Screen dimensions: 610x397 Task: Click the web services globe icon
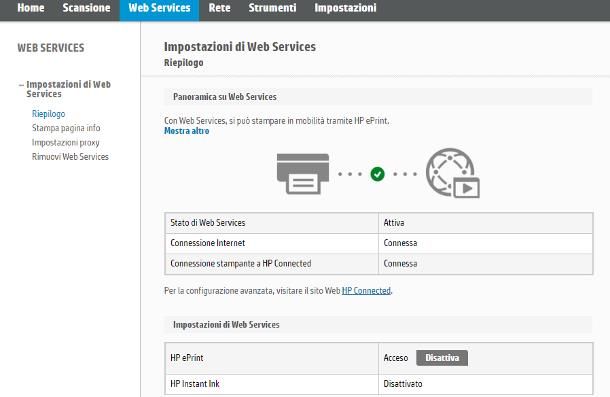pos(452,173)
